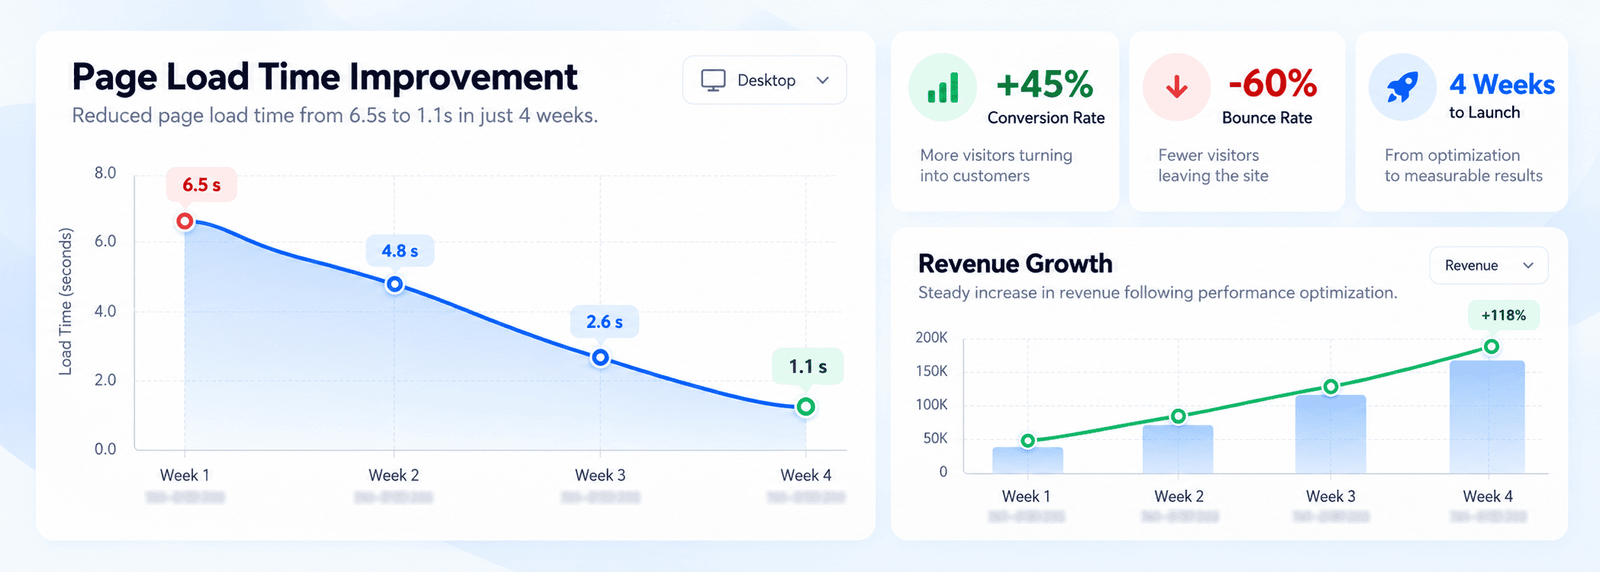
Task: Click the chevron in the Revenue dropdown
Action: tap(1528, 265)
